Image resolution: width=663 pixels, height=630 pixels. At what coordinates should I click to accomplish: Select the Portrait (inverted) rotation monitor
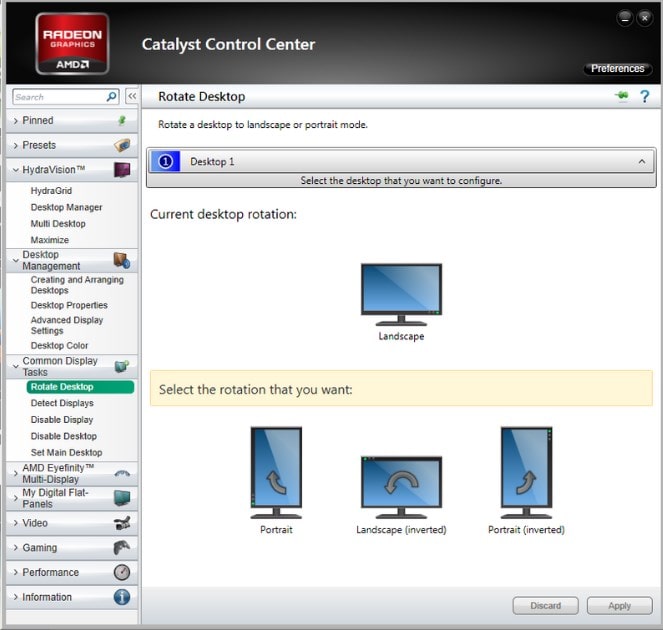click(526, 473)
